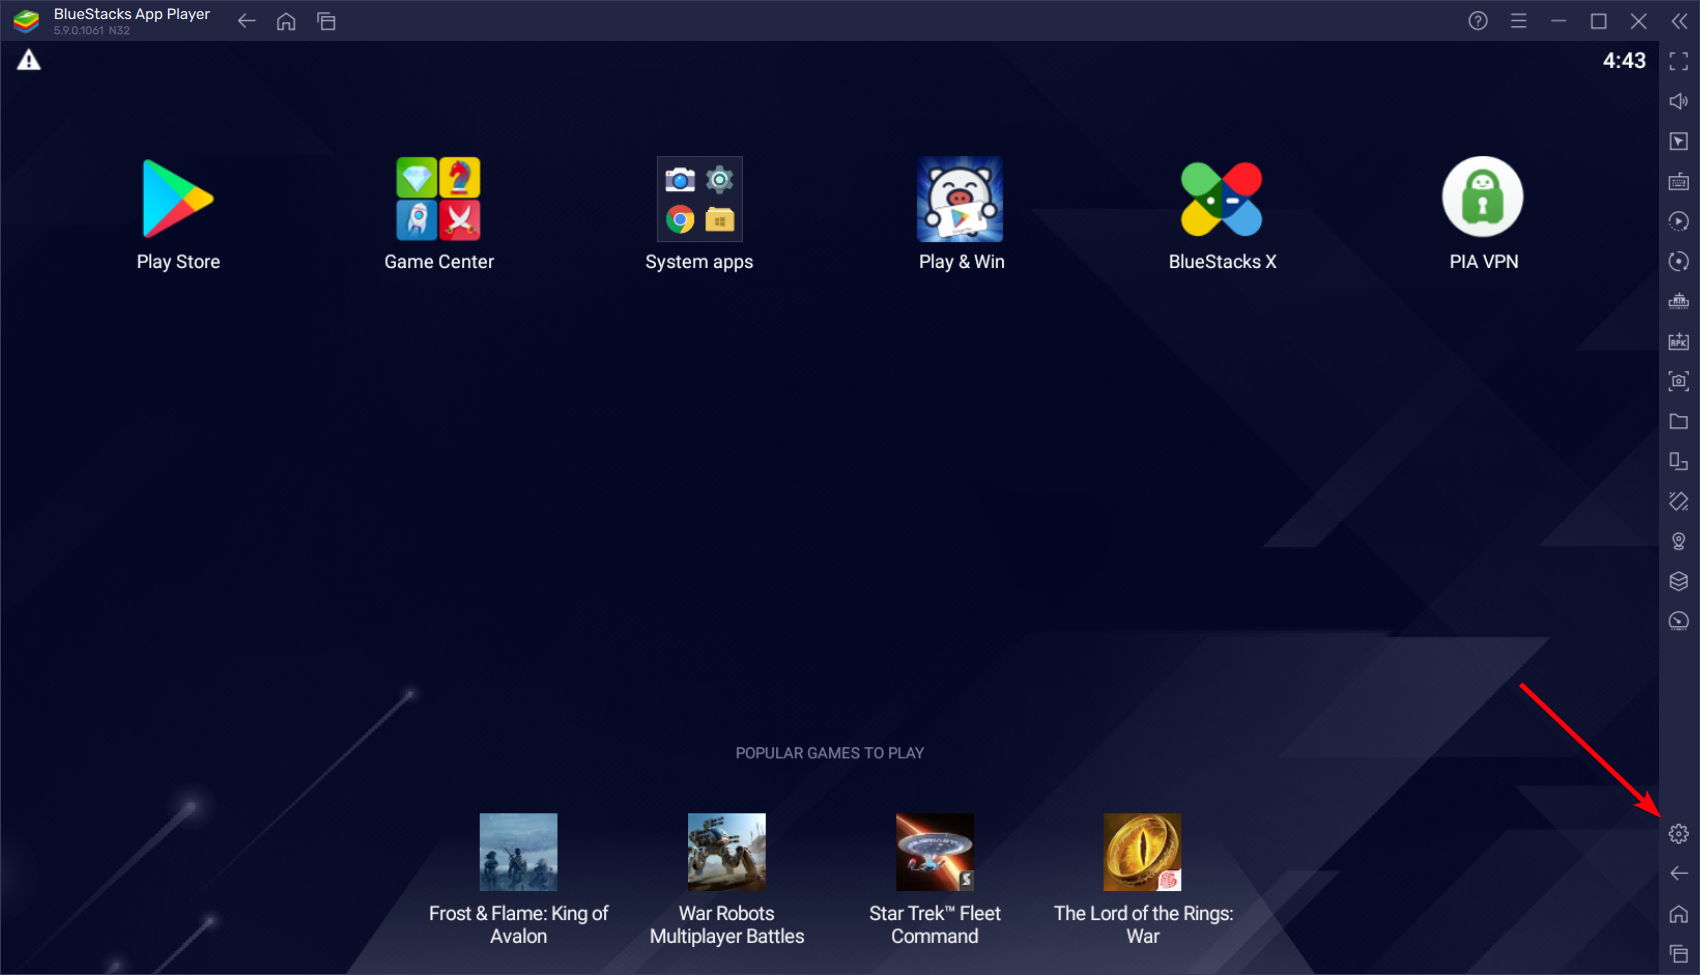Click the BlueStacks logo in title bar

pyautogui.click(x=26, y=21)
